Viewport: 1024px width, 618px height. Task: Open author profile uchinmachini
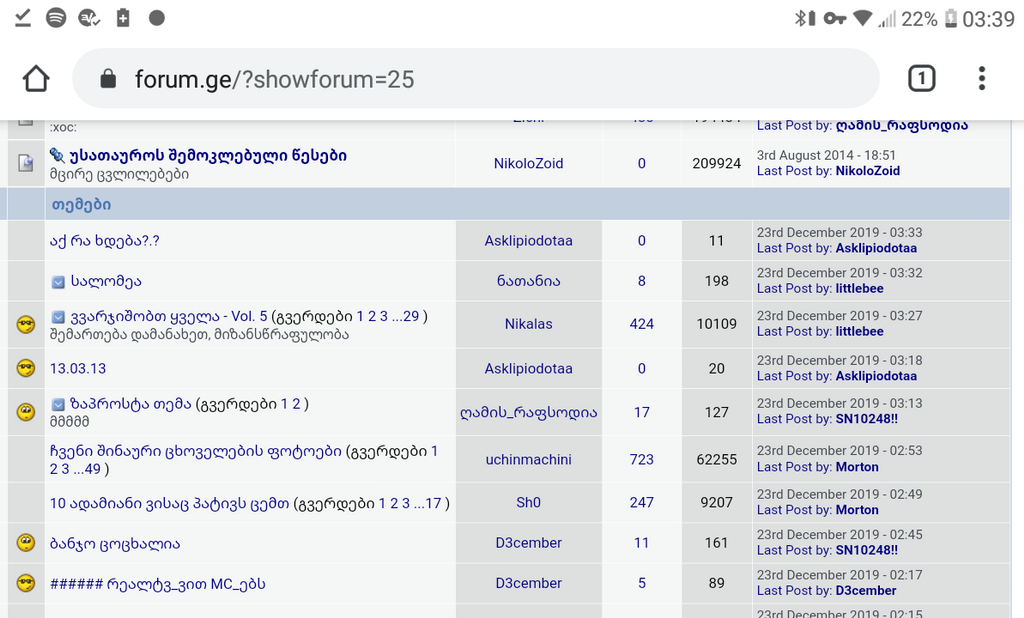pyautogui.click(x=528, y=459)
